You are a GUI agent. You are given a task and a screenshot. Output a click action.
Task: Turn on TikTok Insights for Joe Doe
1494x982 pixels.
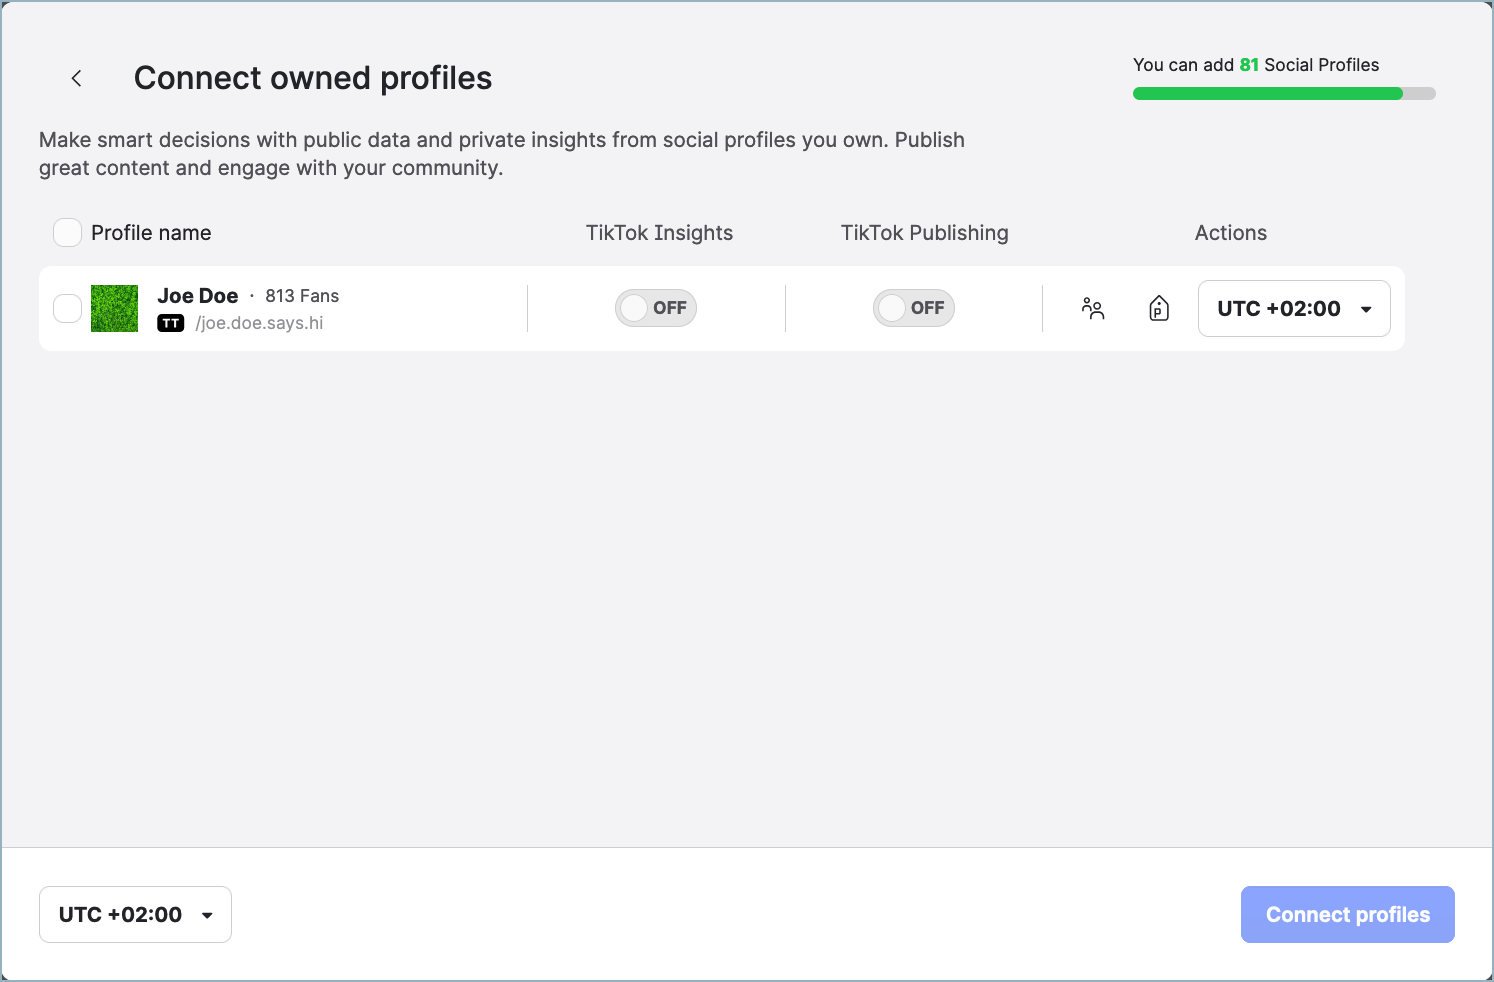tap(656, 308)
